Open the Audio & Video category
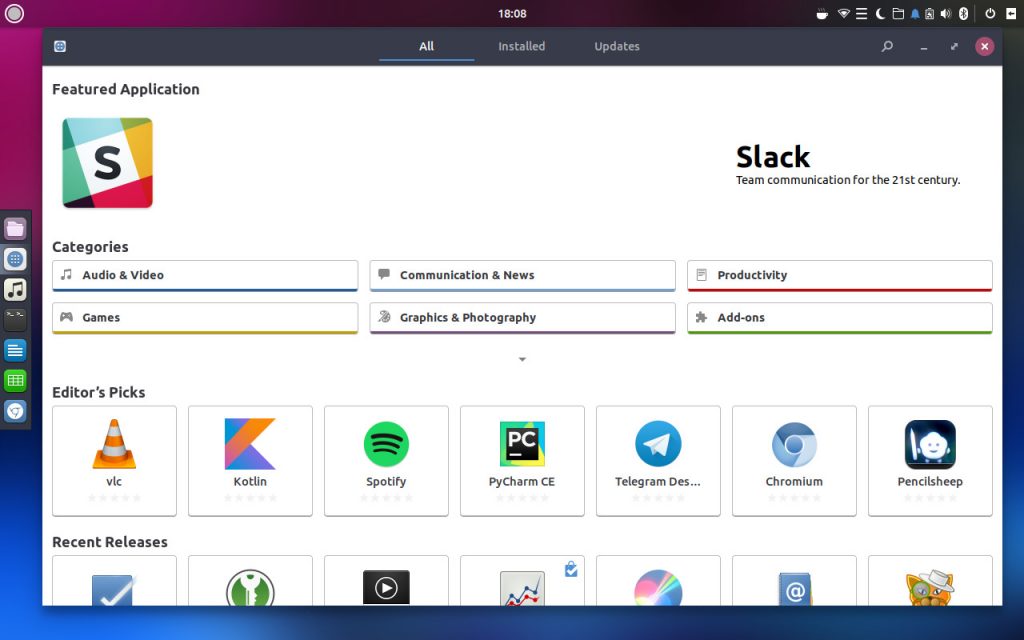Image resolution: width=1024 pixels, height=640 pixels. pyautogui.click(x=205, y=276)
